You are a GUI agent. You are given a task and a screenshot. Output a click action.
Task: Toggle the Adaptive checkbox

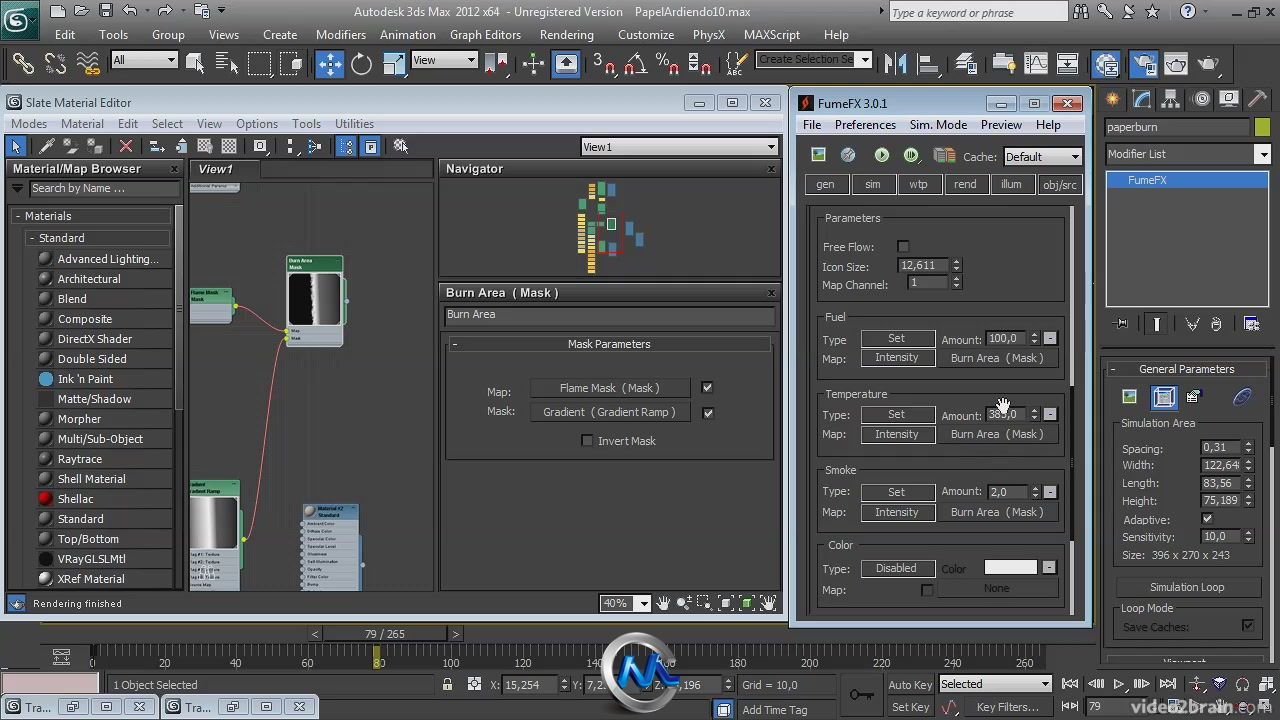(1207, 519)
